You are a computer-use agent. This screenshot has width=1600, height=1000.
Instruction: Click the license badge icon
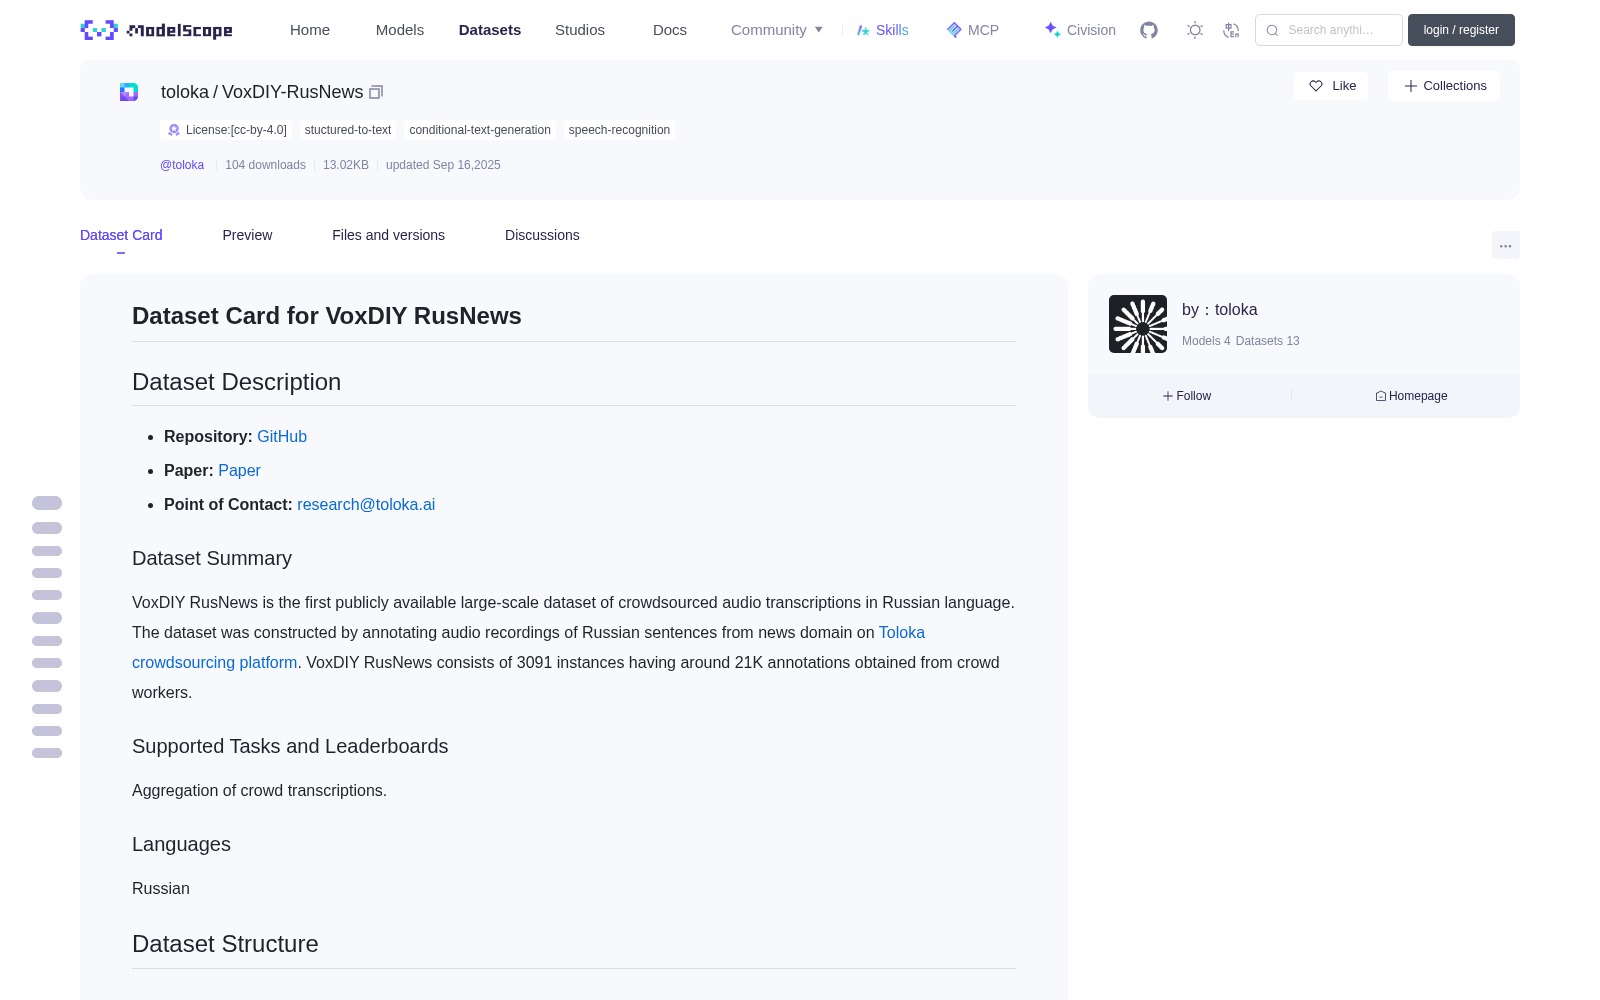174,130
